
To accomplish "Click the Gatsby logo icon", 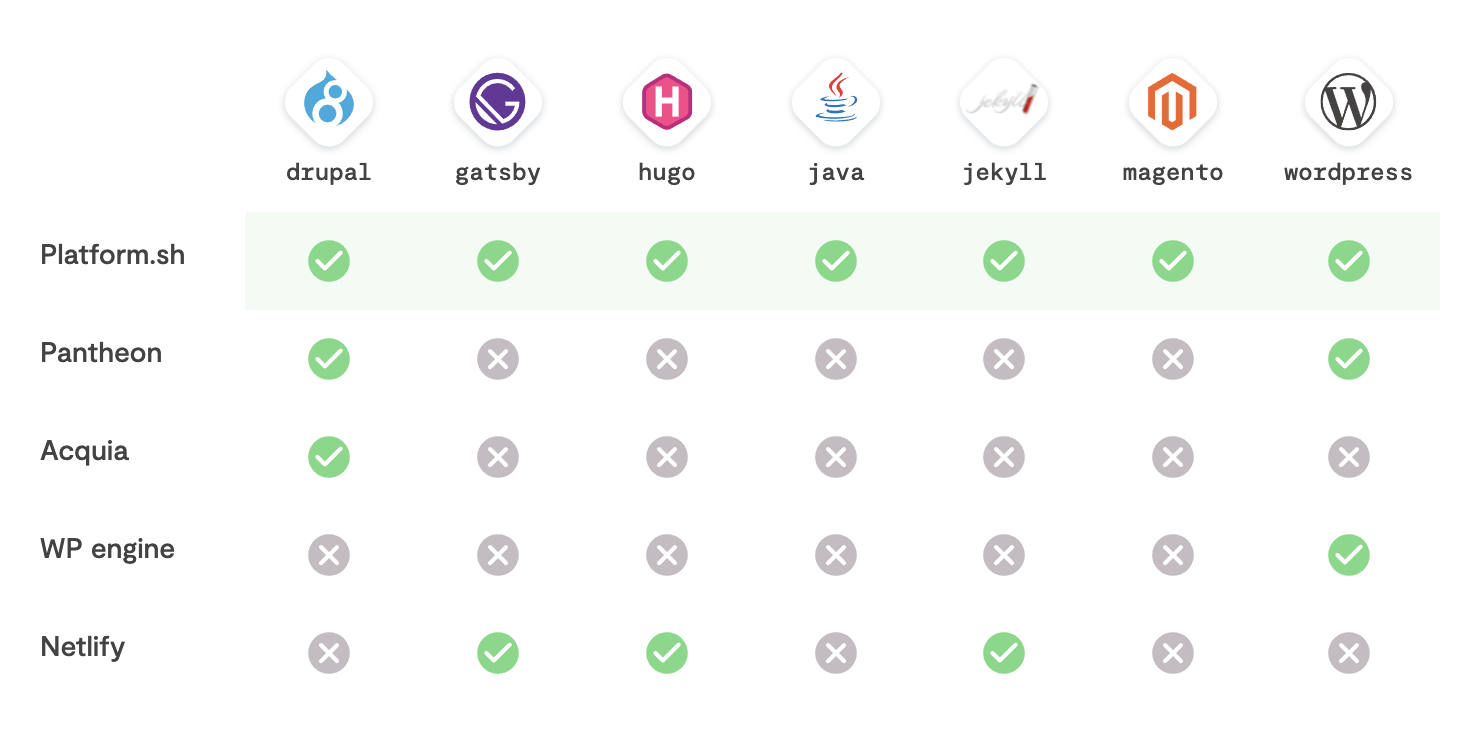I will pyautogui.click(x=498, y=102).
